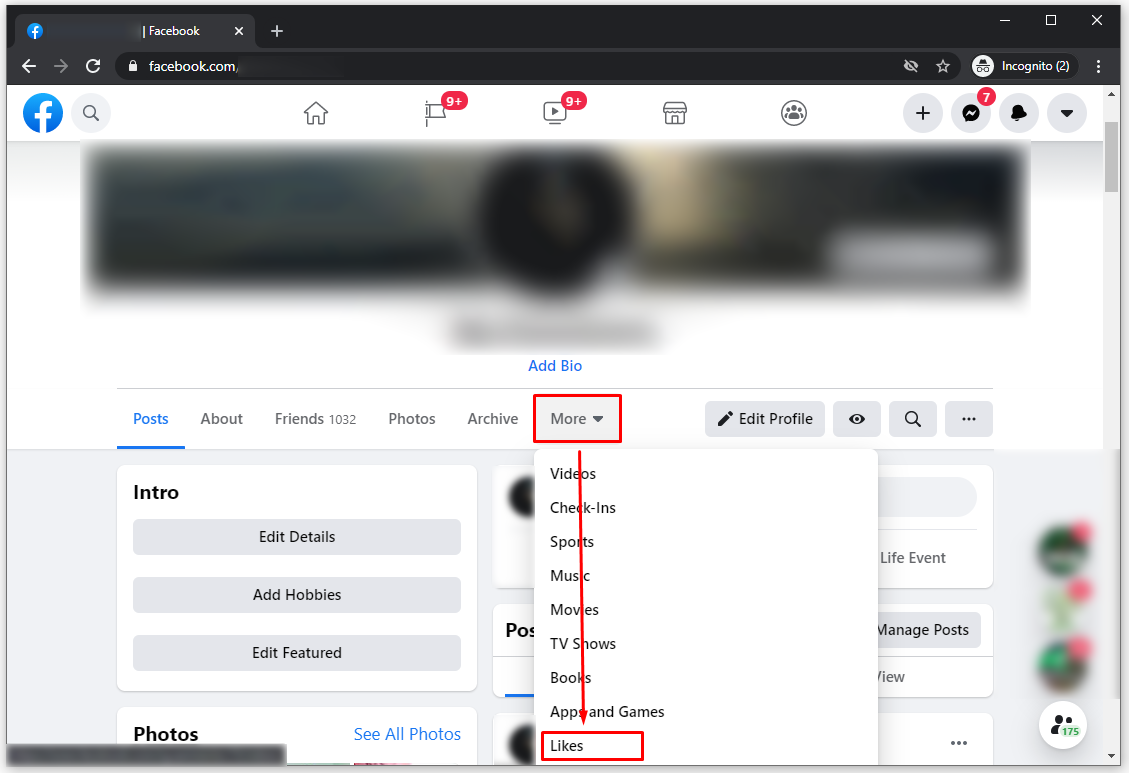This screenshot has height=773, width=1129.
Task: Click the View As eye button
Action: tap(857, 419)
